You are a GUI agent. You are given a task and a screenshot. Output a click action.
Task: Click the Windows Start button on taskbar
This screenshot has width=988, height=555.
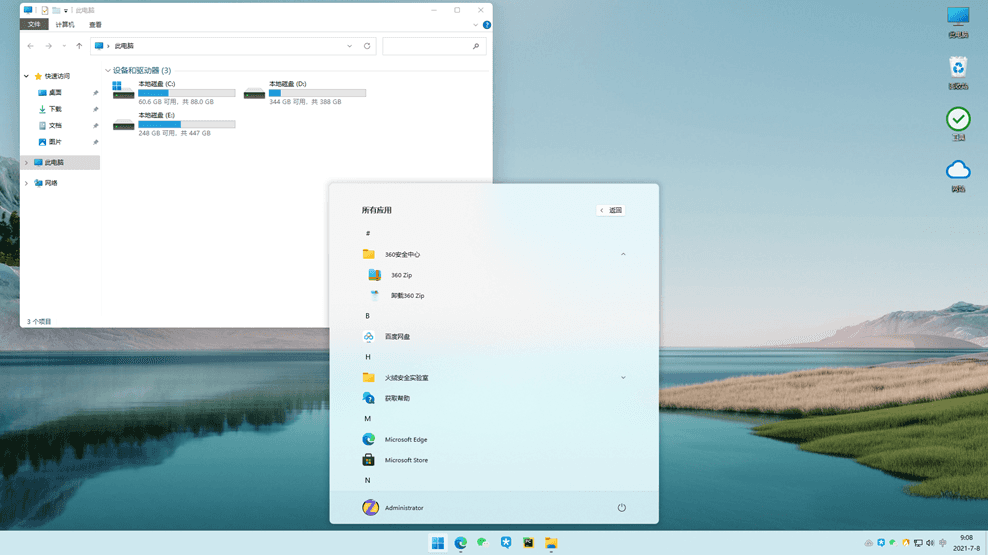438,542
